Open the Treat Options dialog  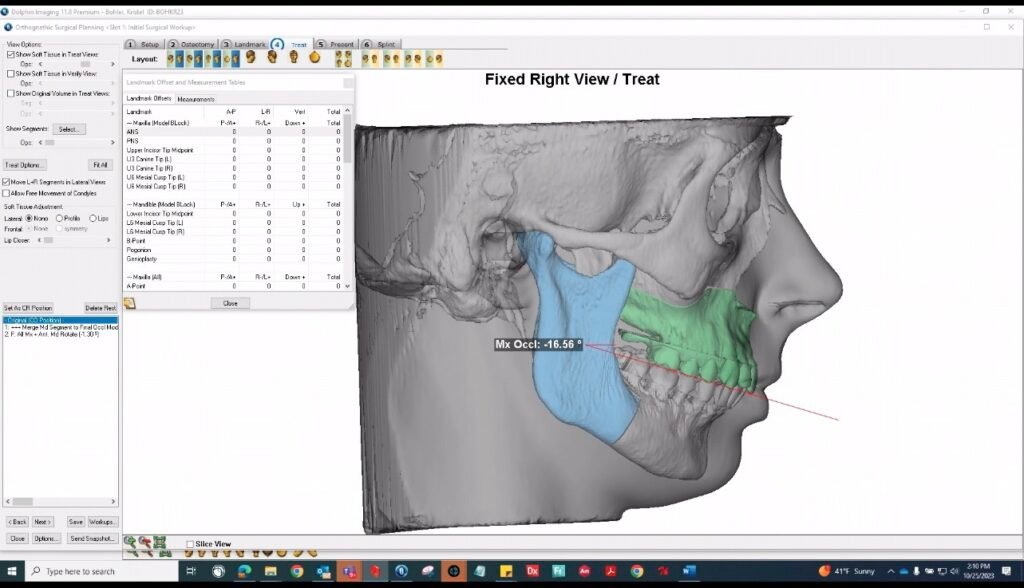pos(25,165)
